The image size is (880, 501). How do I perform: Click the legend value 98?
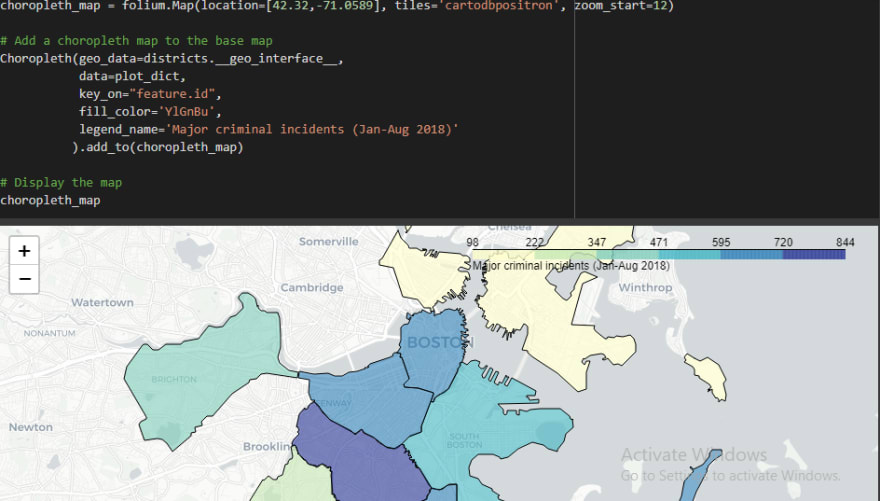pos(473,242)
